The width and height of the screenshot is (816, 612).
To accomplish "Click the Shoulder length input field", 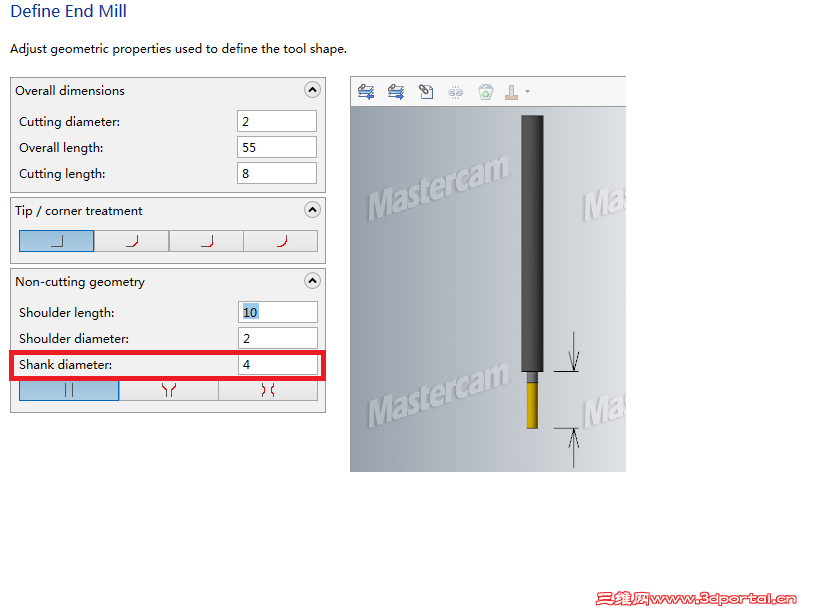I will (x=278, y=312).
